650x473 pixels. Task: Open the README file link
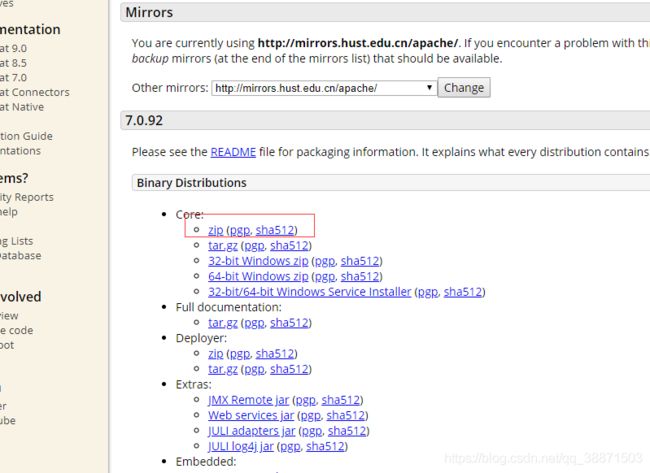pos(233,152)
